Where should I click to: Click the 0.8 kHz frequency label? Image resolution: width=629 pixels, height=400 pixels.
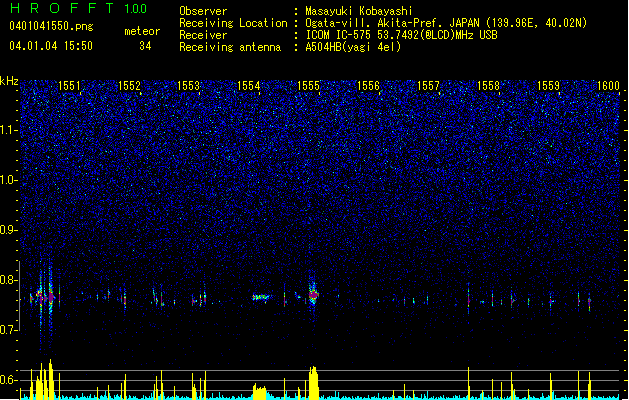pos(9,280)
